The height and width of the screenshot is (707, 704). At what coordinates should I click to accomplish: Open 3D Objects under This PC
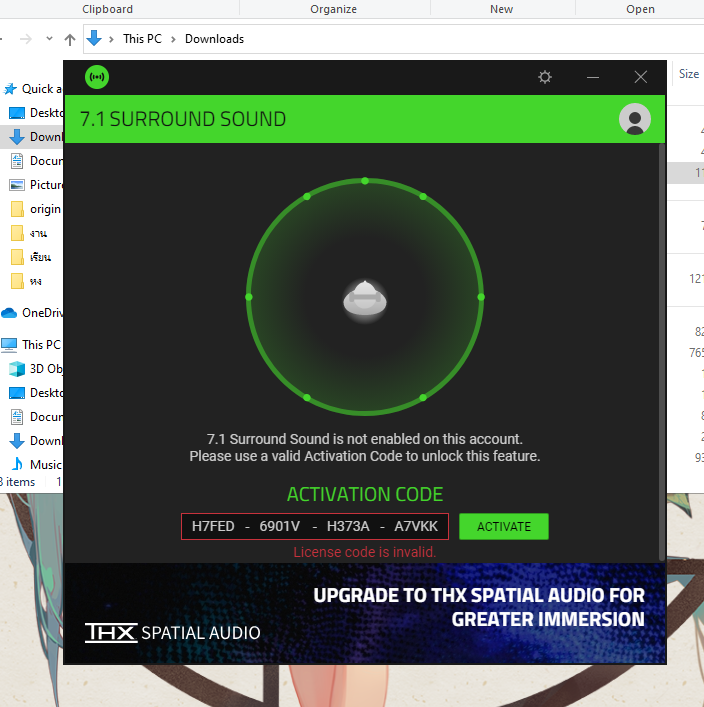click(36, 368)
